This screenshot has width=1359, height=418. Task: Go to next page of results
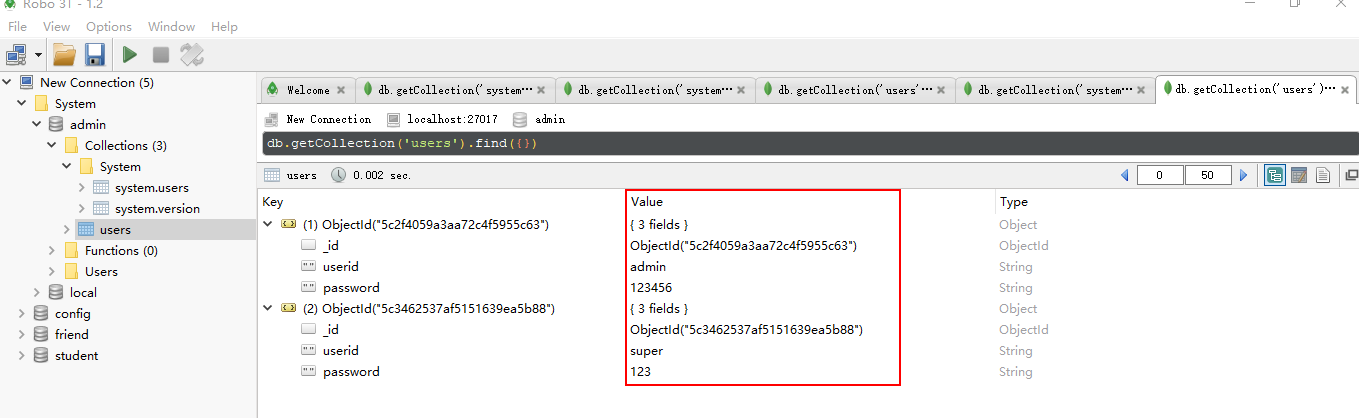(1244, 175)
